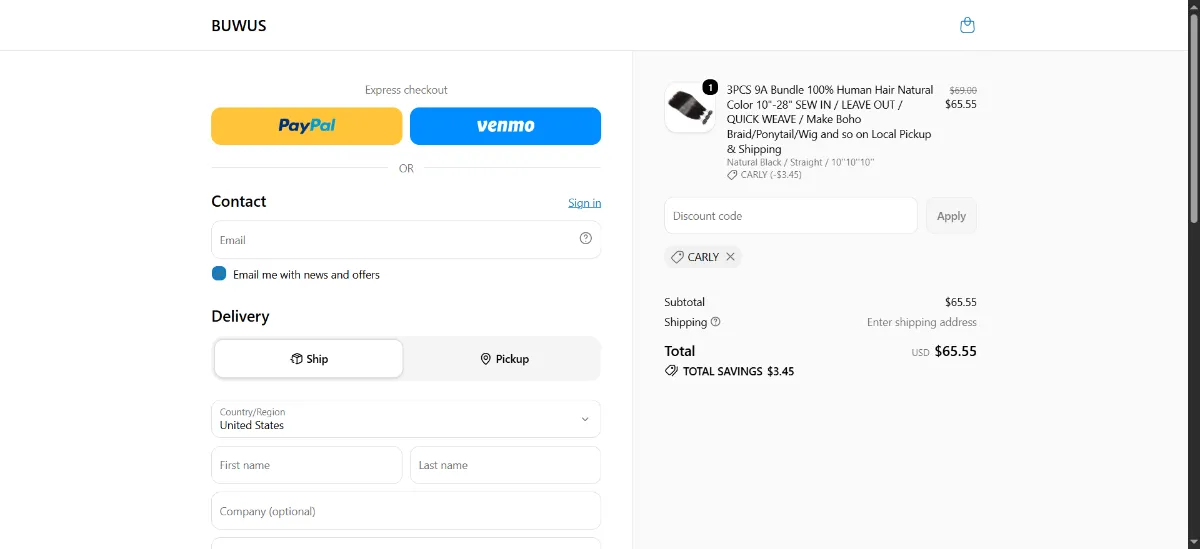1200x549 pixels.
Task: Go to BUWUS store home logo
Action: tap(239, 26)
